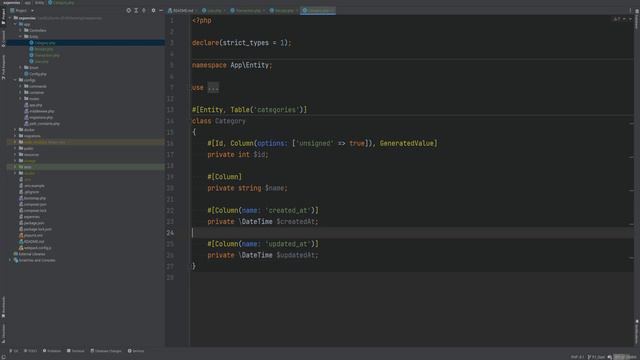640x360 pixels.
Task: Click the Expand All icon in Project panel
Action: [136, 10]
